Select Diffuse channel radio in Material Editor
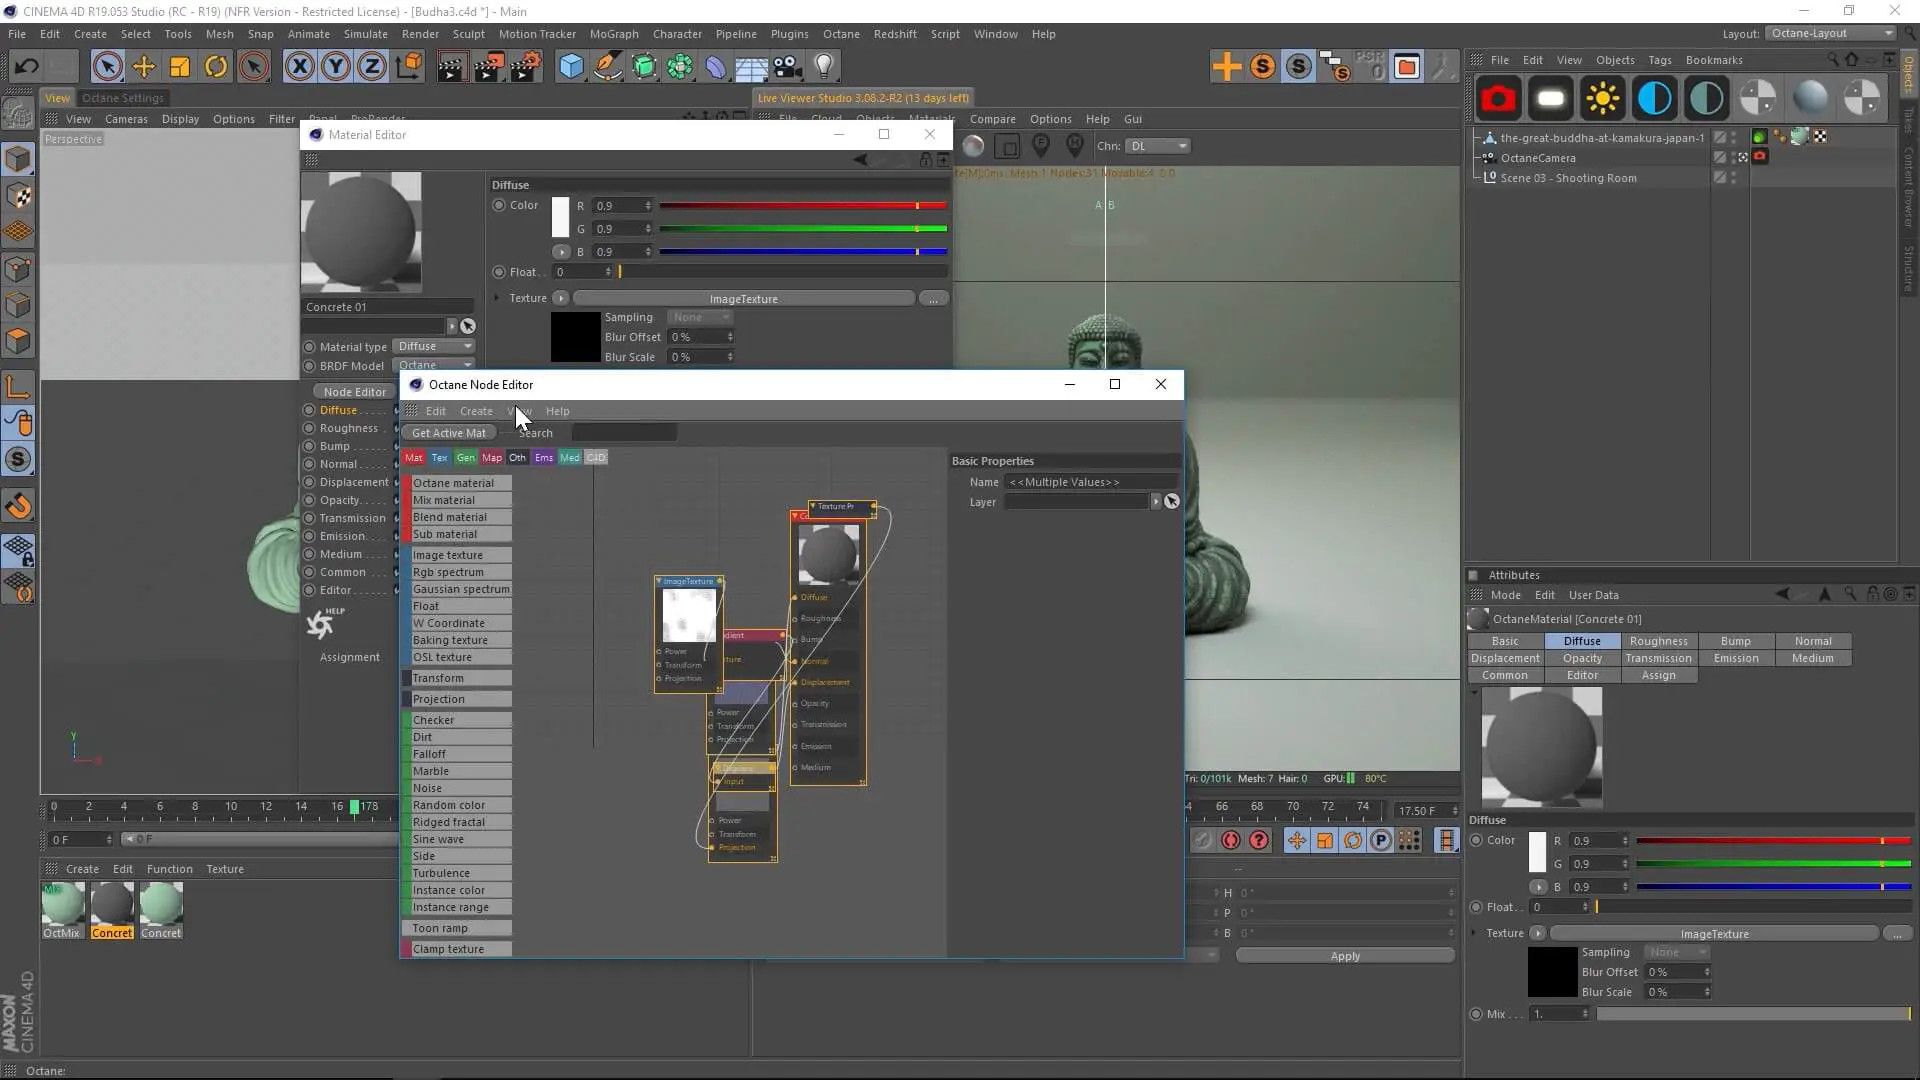 click(310, 410)
